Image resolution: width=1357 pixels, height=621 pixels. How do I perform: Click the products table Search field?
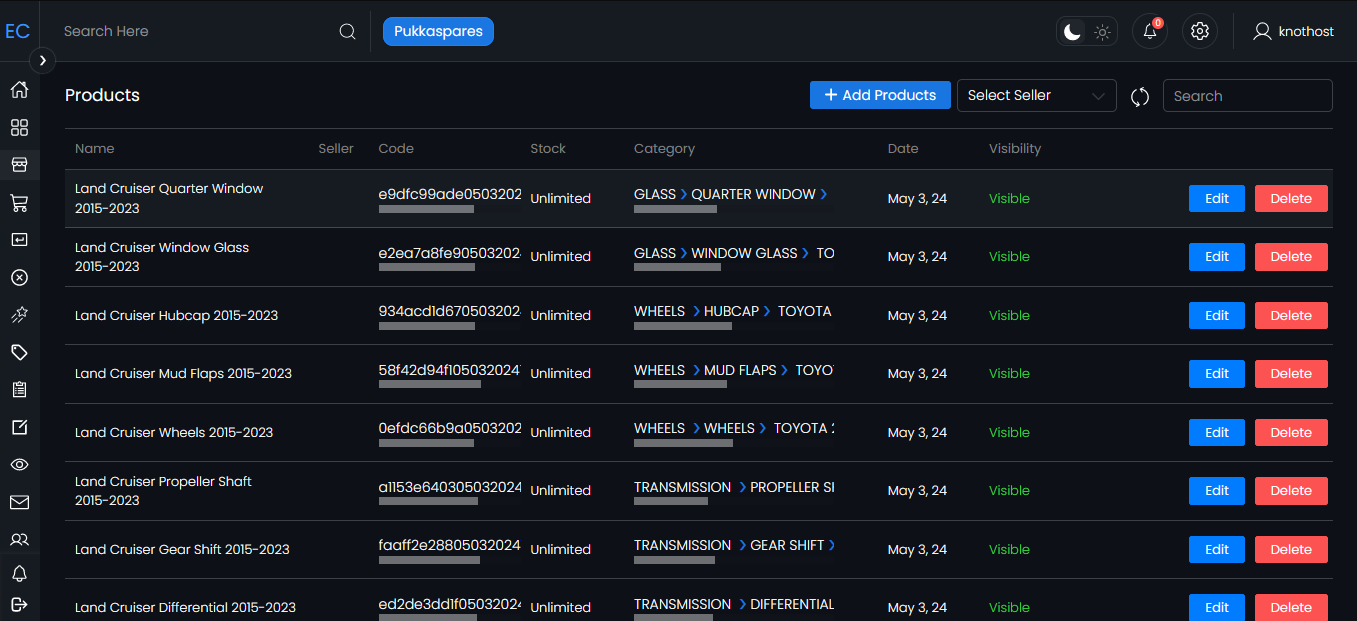pyautogui.click(x=1247, y=96)
